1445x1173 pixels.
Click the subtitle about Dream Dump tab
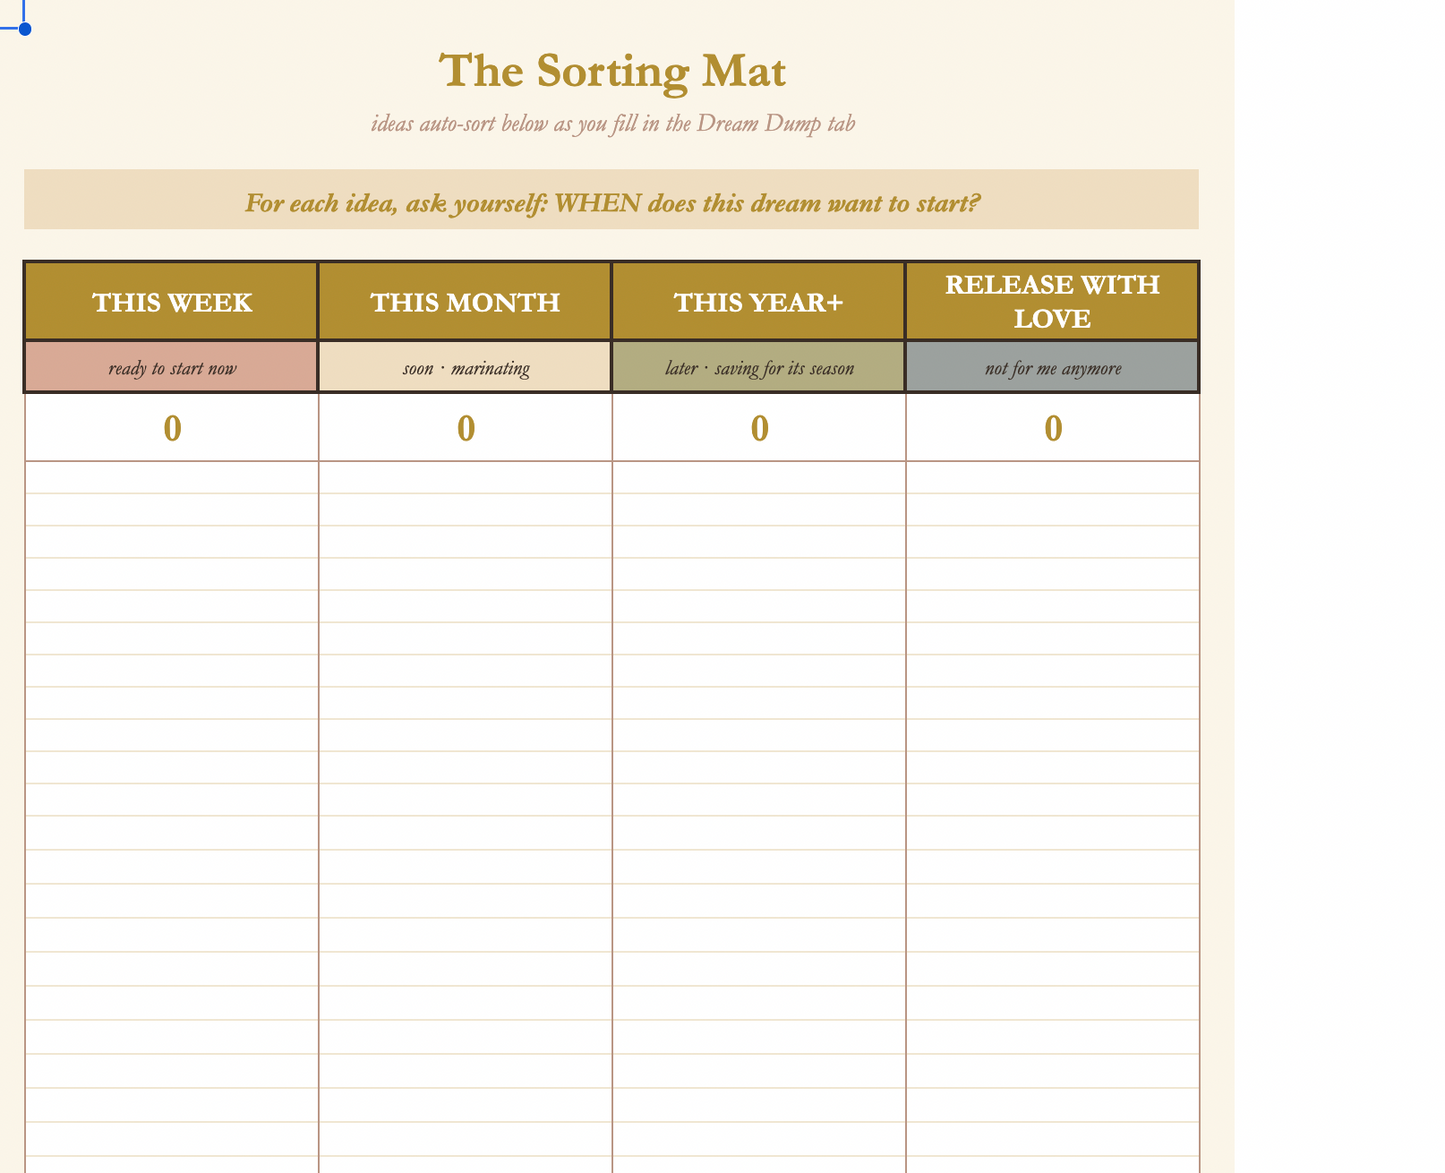click(612, 124)
